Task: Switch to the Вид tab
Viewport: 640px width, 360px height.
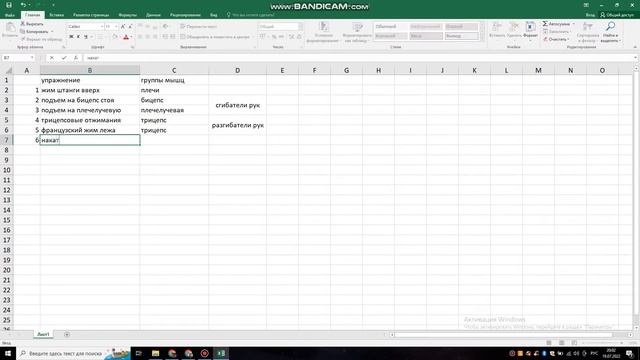Action: 213,15
